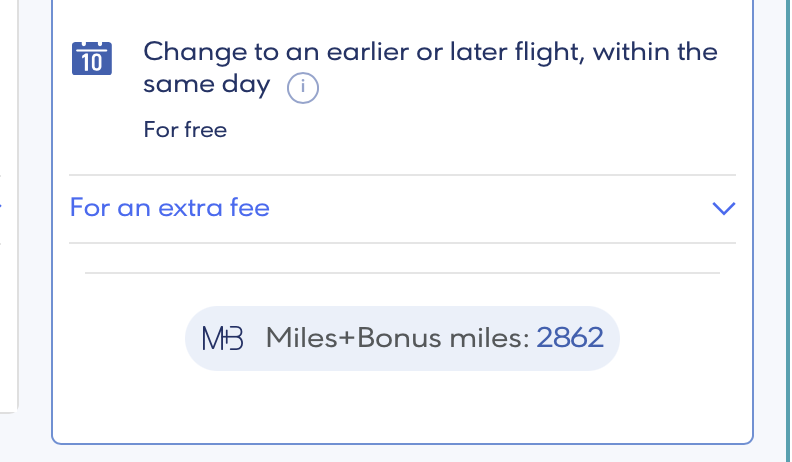Expand the chevron next to "For an extra fee"
Image resolution: width=792 pixels, height=462 pixels.
coord(723,209)
